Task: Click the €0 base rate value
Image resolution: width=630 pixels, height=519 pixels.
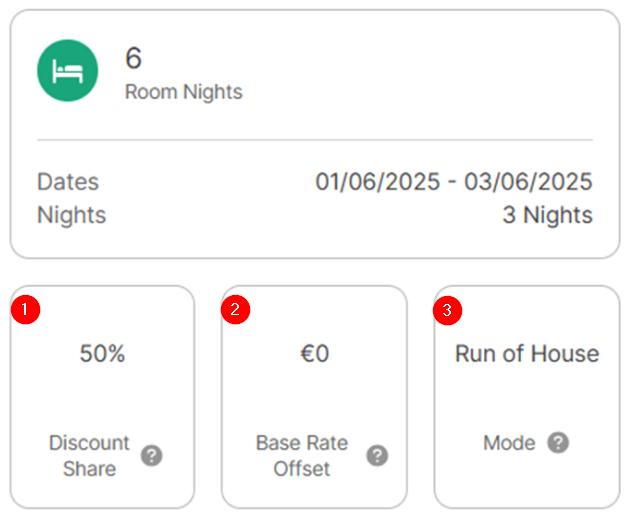Action: click(x=314, y=354)
